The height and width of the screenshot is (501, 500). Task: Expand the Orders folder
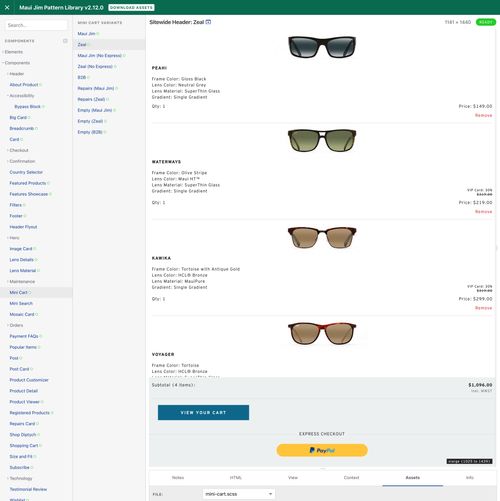point(16,325)
